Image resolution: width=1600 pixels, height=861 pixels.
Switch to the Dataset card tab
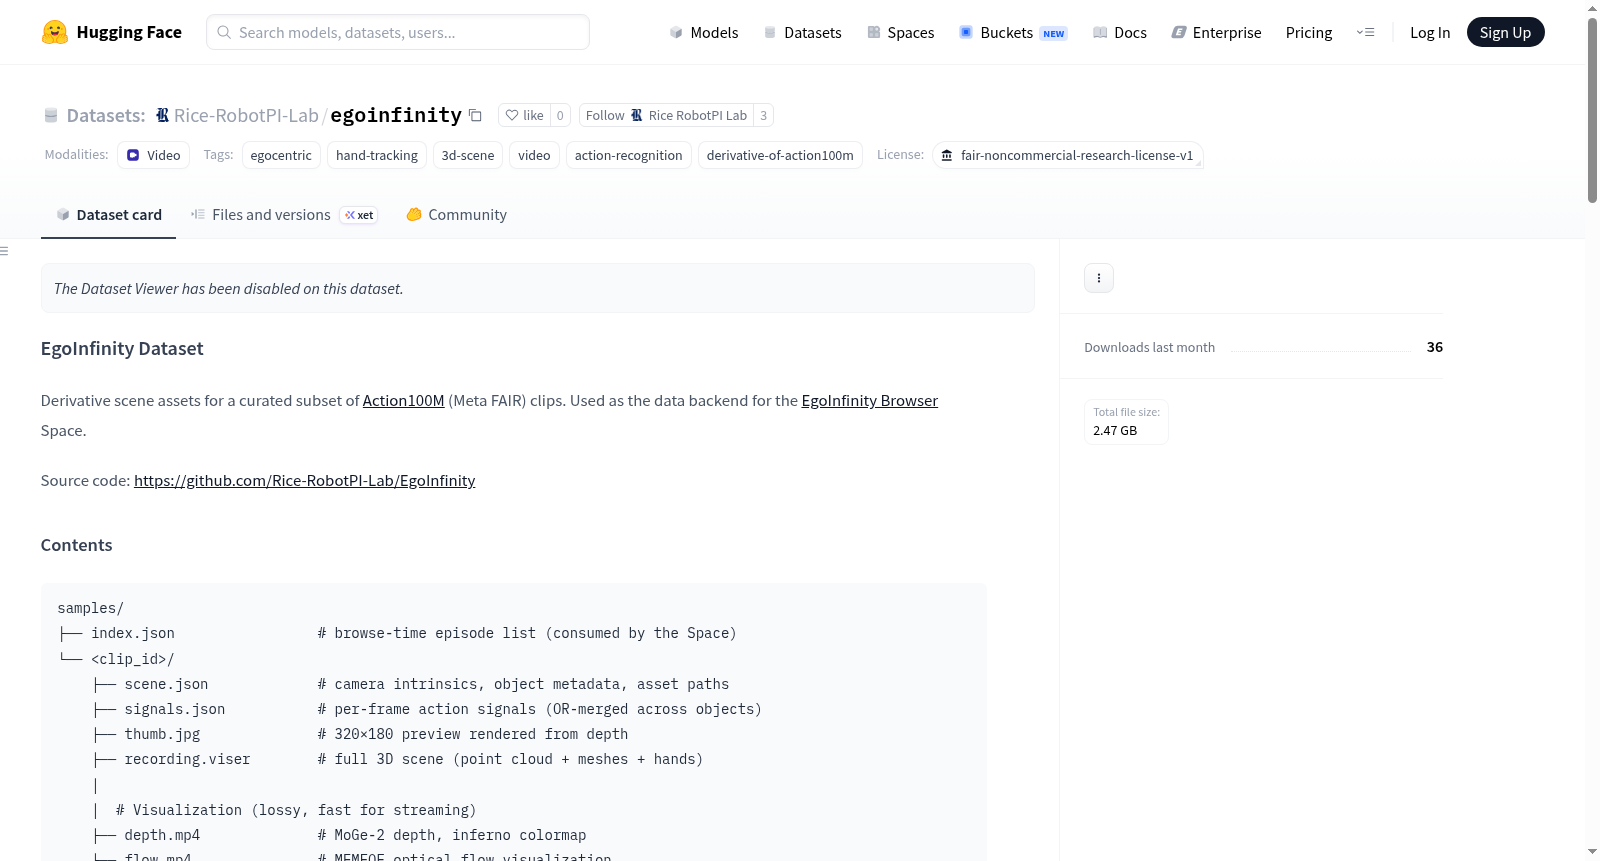click(108, 215)
